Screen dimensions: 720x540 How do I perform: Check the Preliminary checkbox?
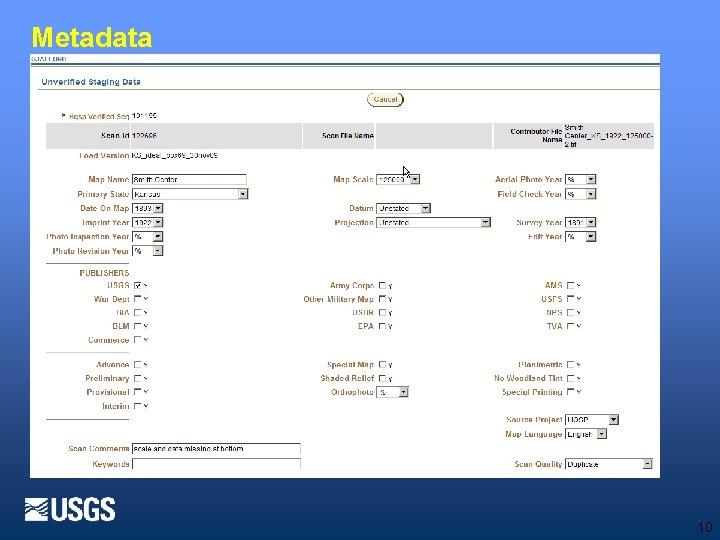point(137,378)
